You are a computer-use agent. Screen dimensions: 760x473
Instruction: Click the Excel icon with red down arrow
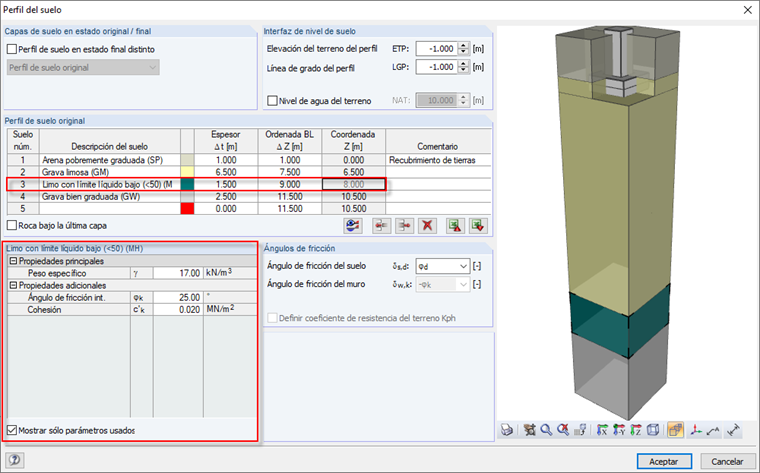(x=478, y=226)
